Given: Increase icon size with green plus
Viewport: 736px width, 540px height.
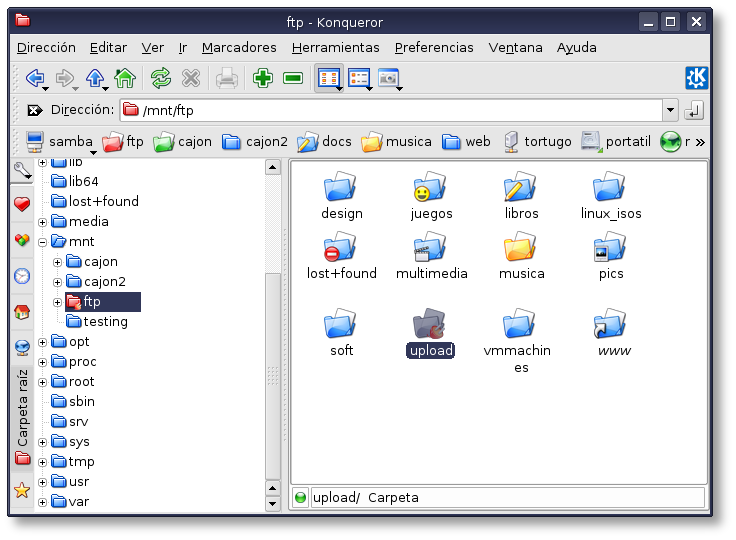Looking at the screenshot, I should click(263, 78).
